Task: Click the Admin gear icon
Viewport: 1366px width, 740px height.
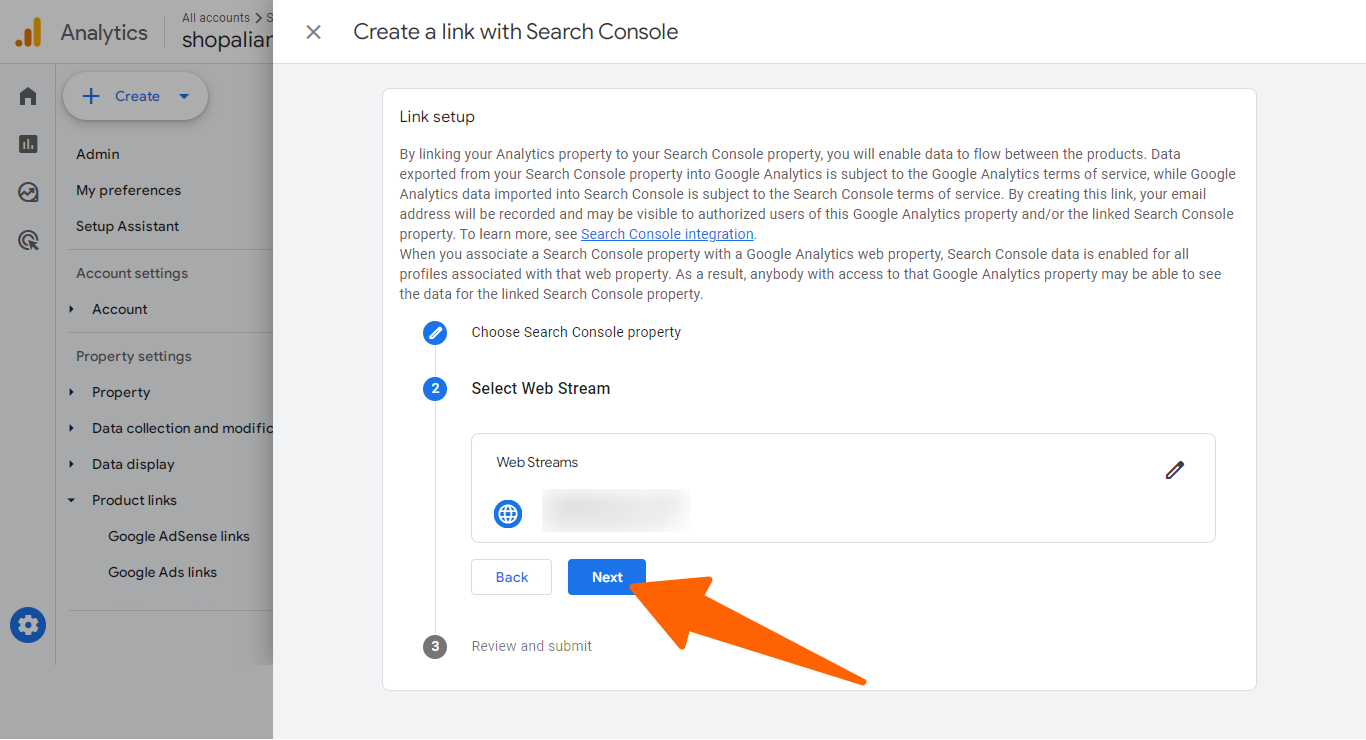Action: pos(28,626)
